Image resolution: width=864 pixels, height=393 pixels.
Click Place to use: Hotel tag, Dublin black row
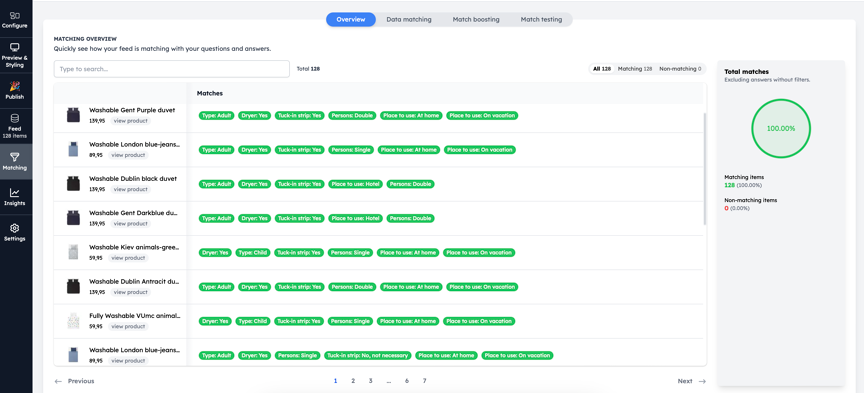[355, 184]
